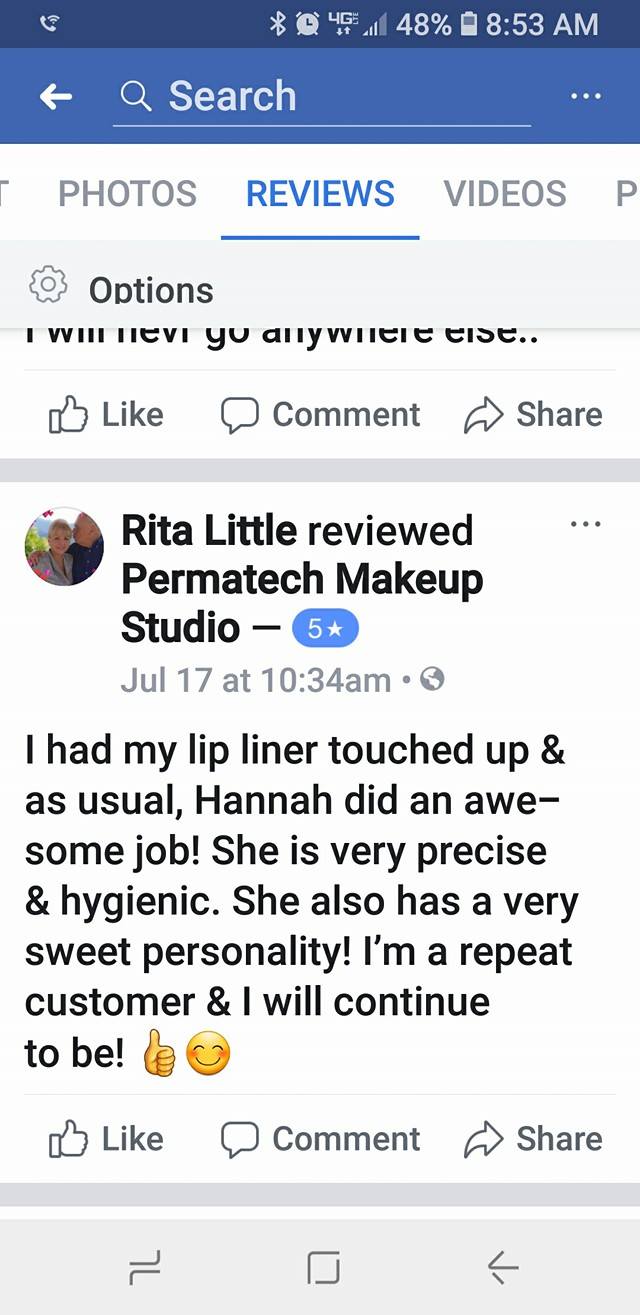Tap the search magnifier icon
This screenshot has height=1315, width=640.
(135, 97)
